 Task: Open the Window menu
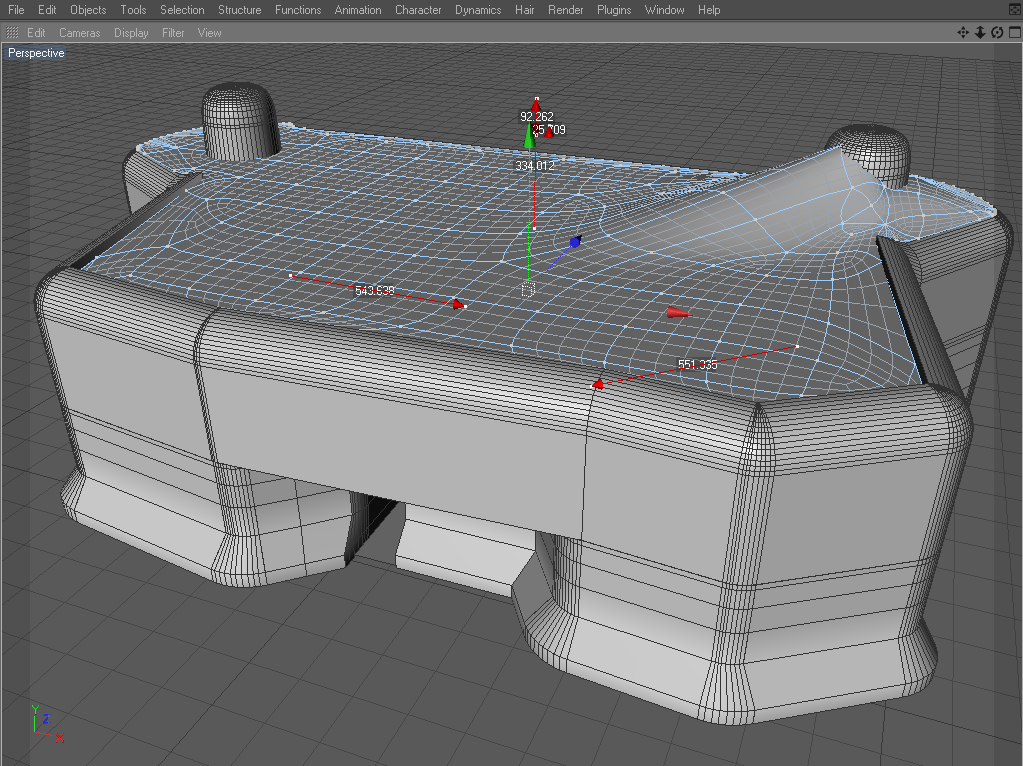tap(664, 10)
